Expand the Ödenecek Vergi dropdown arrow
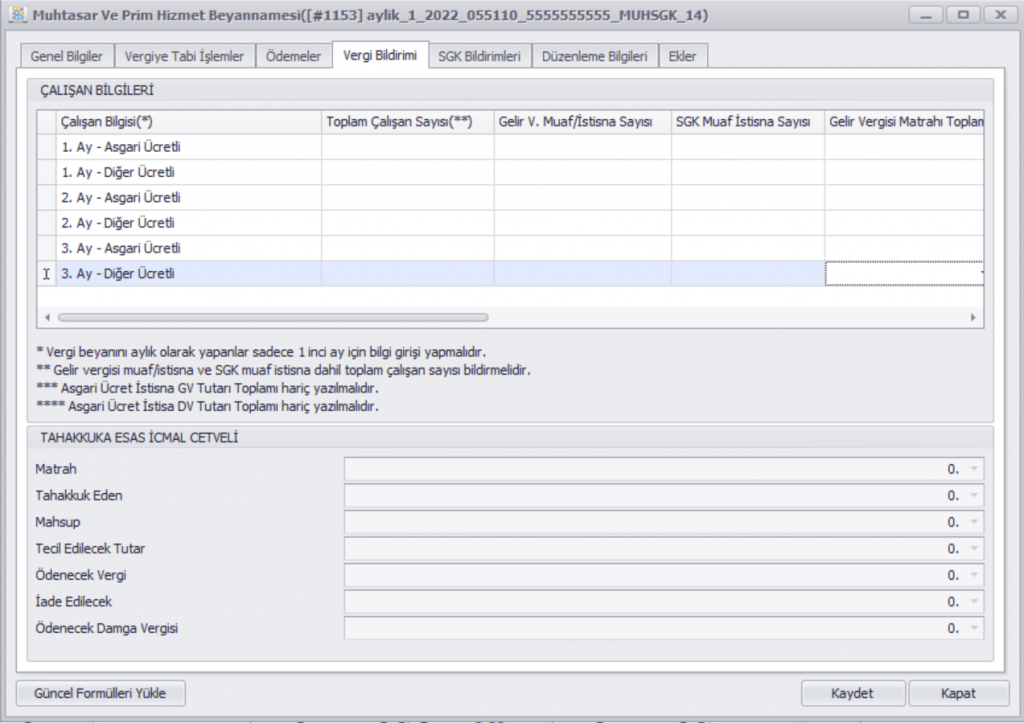The height and width of the screenshot is (723, 1024). click(x=974, y=575)
